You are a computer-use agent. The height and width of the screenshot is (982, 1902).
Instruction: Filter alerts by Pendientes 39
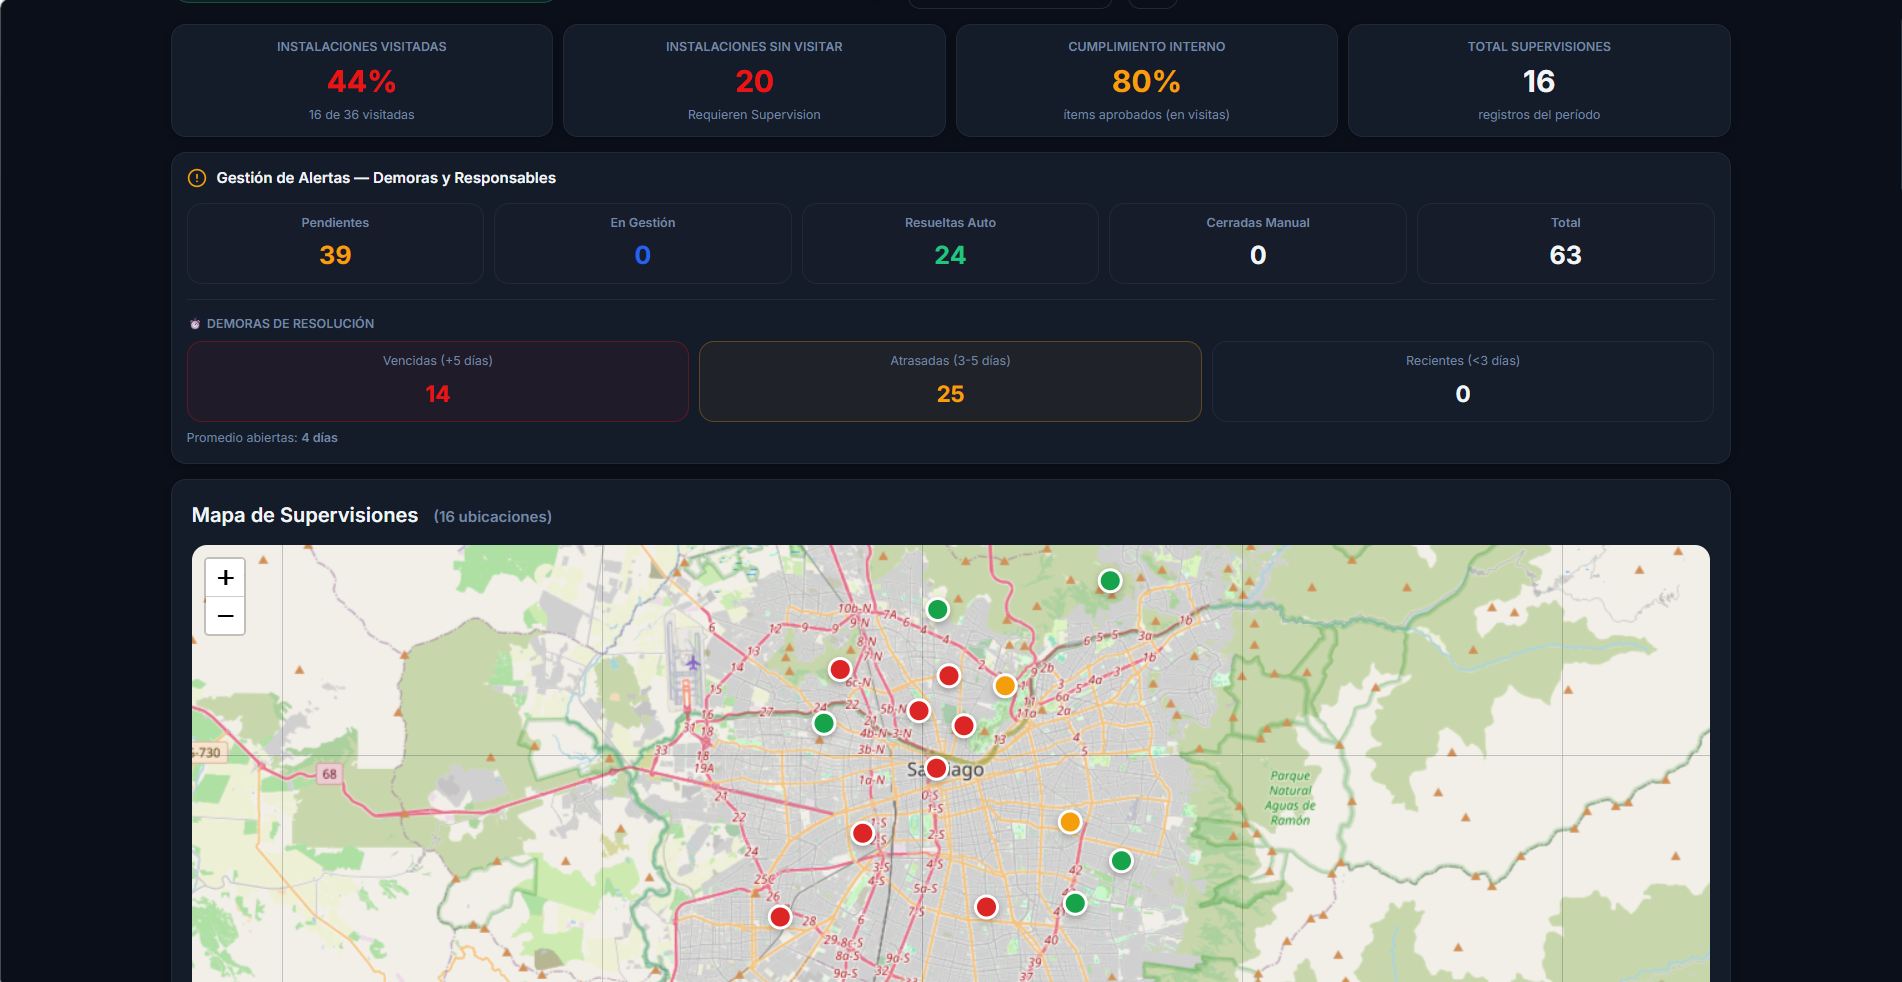[335, 243]
